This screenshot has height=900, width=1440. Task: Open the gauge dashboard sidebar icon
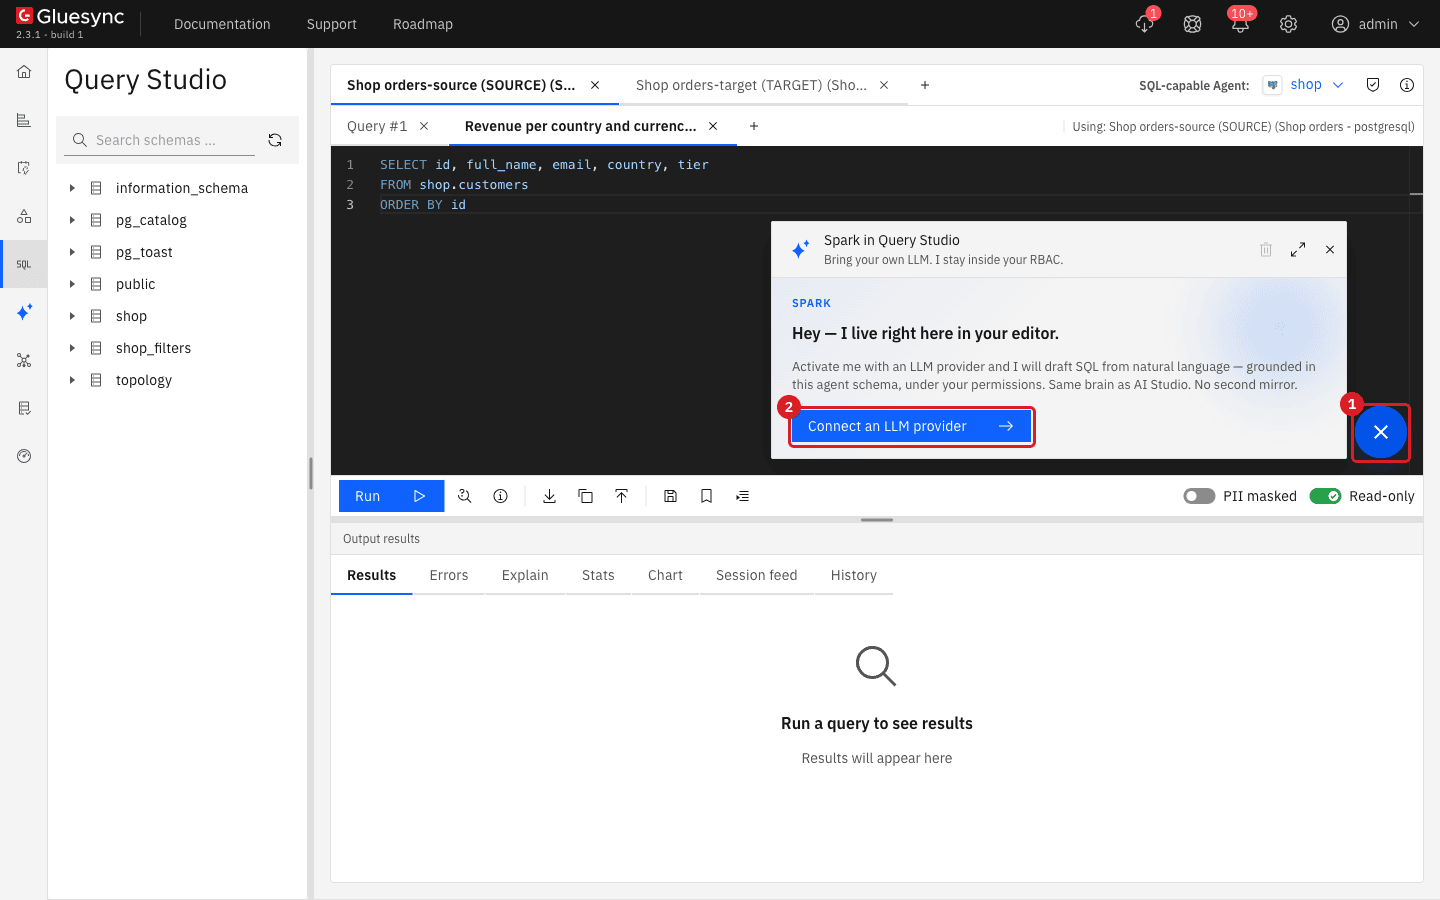coord(24,456)
